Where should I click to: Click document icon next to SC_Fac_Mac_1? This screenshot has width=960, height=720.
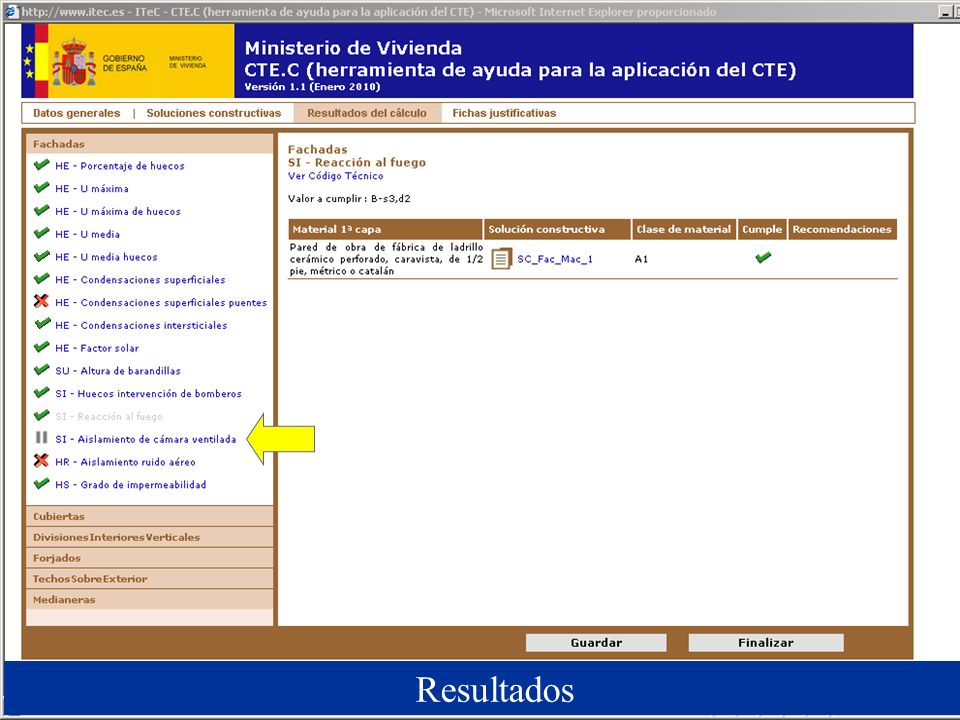(501, 258)
